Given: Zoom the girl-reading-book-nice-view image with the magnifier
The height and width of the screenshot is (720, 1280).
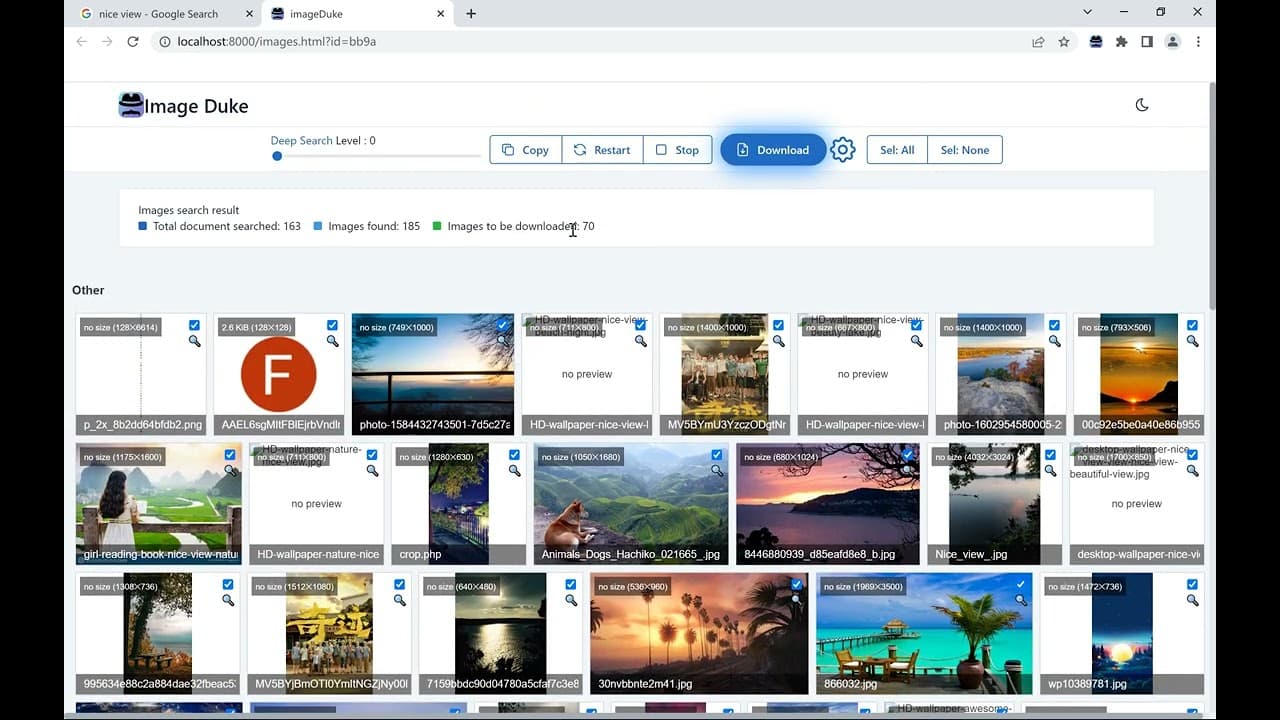Looking at the screenshot, I should 230,471.
